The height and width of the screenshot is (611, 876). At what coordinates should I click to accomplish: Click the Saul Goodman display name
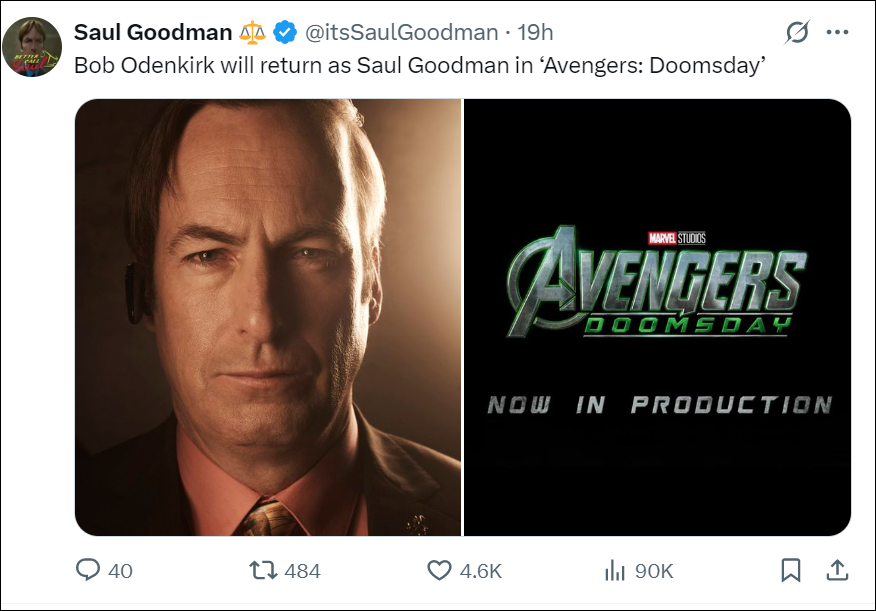pyautogui.click(x=153, y=33)
